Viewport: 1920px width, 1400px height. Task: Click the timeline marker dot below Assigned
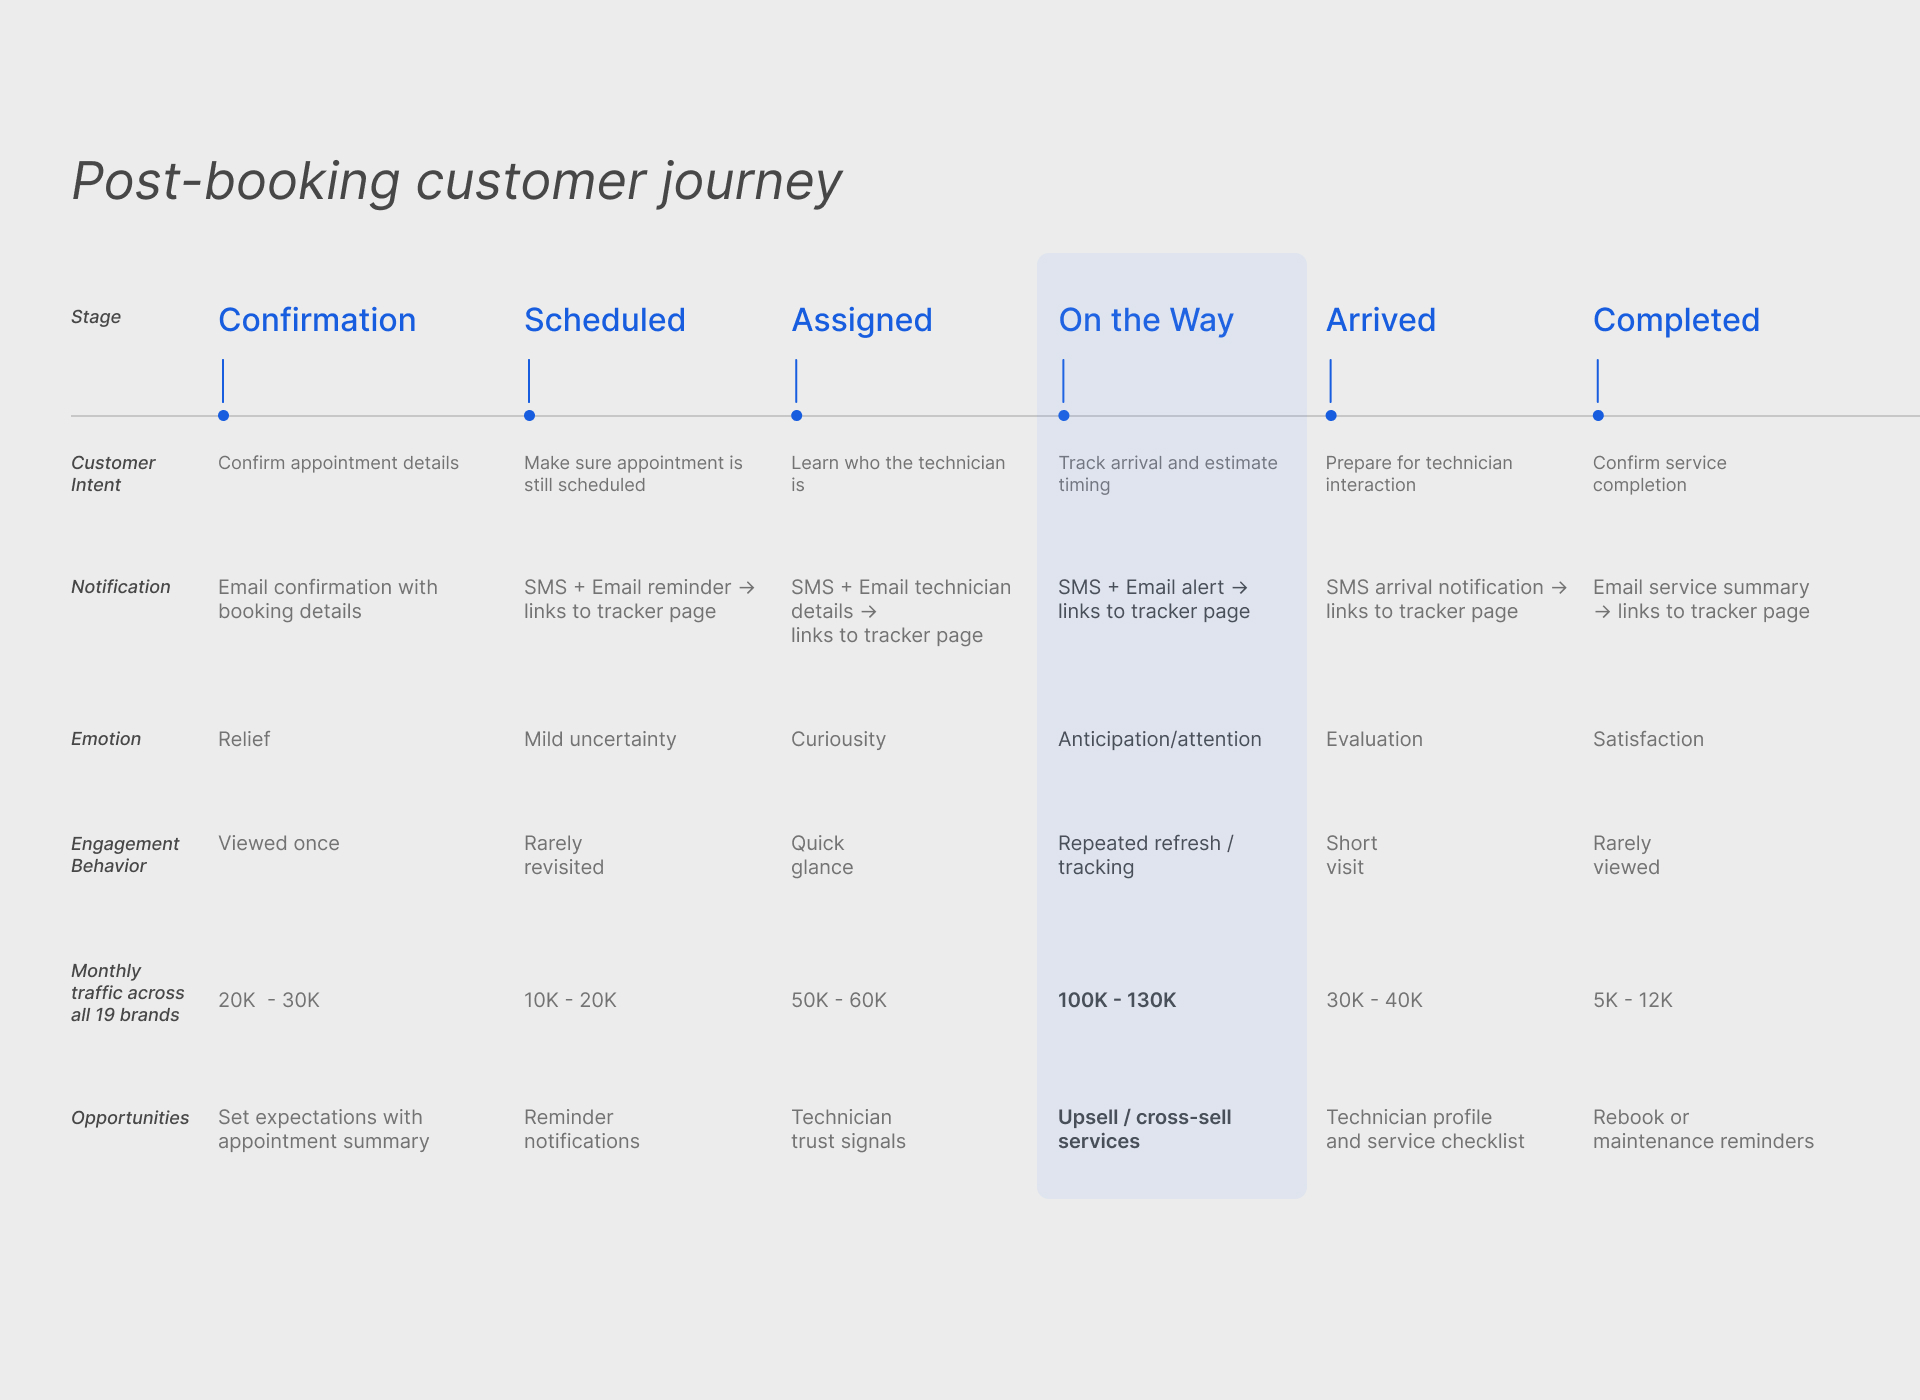(x=796, y=416)
